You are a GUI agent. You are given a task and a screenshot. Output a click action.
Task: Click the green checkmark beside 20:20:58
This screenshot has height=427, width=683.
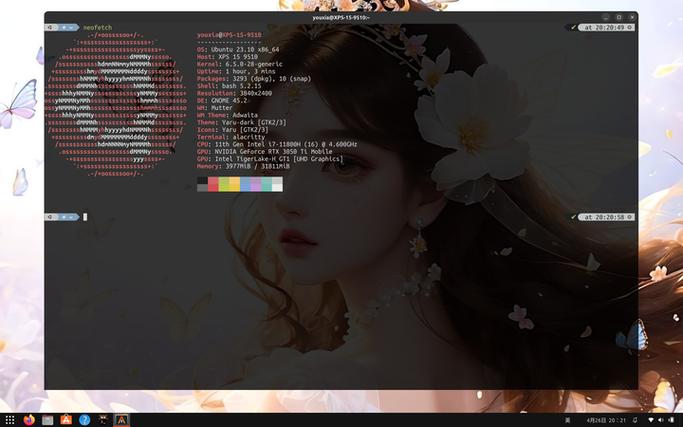pos(574,217)
